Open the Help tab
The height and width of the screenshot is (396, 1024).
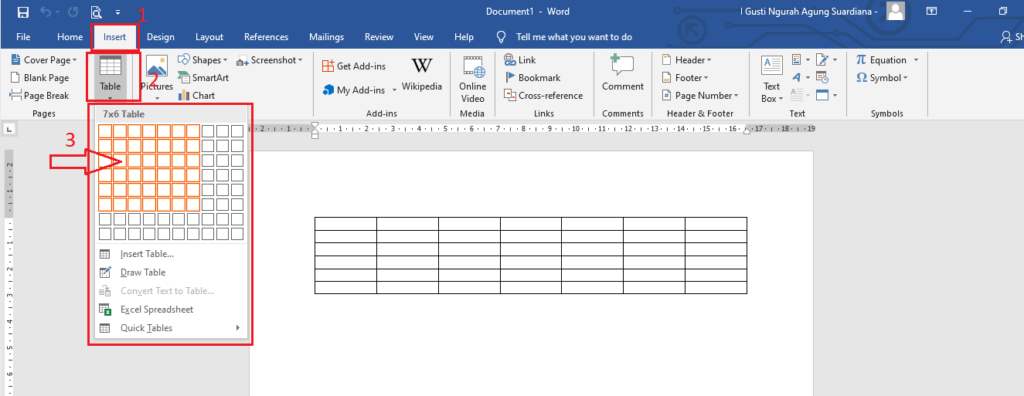(464, 37)
